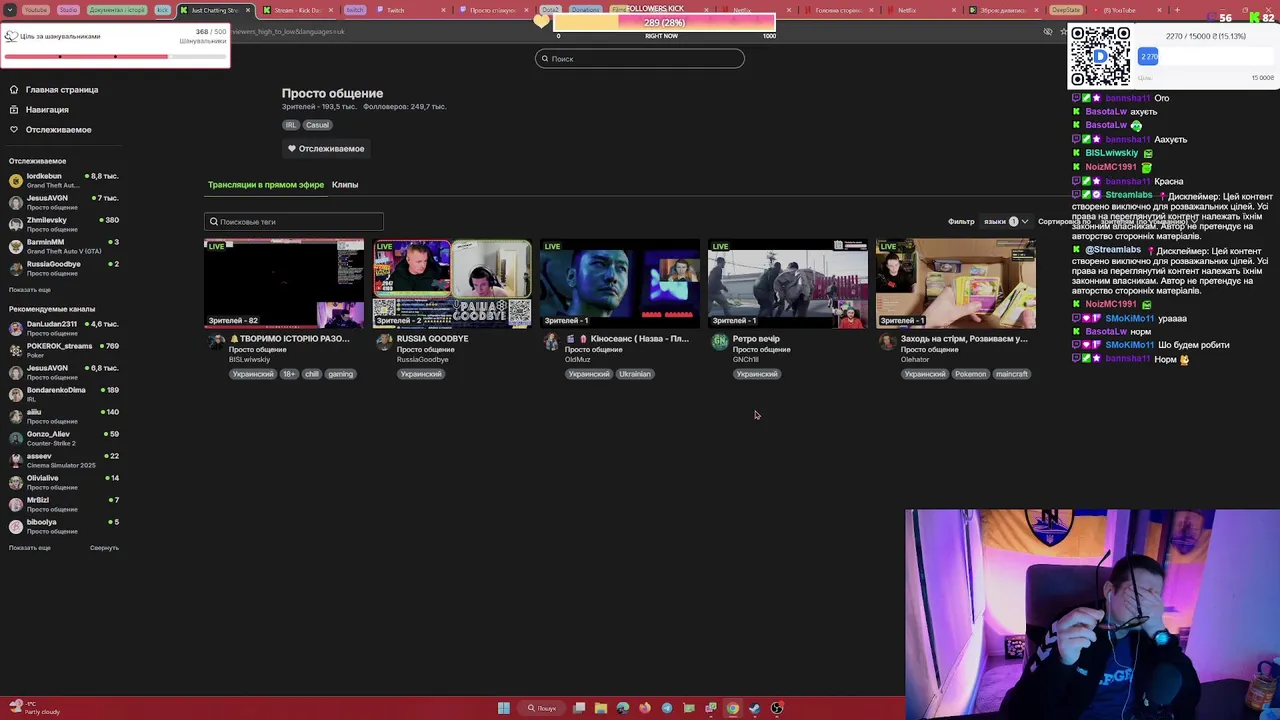Image resolution: width=1280 pixels, height=720 pixels.
Task: Open Windows Start menu
Action: (504, 708)
